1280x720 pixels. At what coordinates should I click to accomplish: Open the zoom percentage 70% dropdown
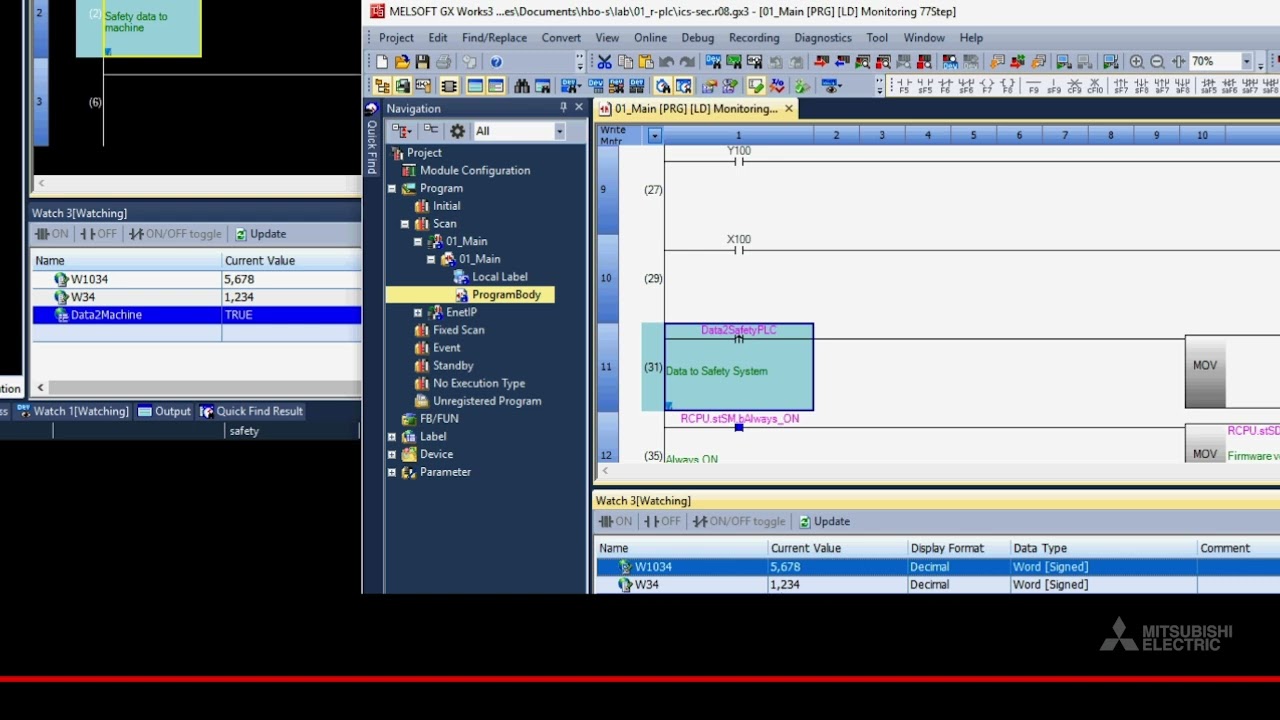1246,62
